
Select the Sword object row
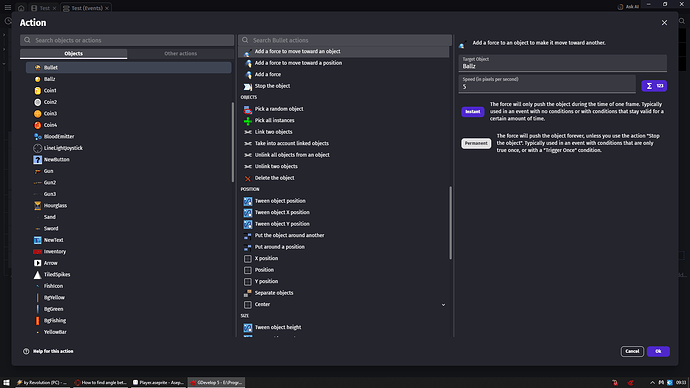128,229
